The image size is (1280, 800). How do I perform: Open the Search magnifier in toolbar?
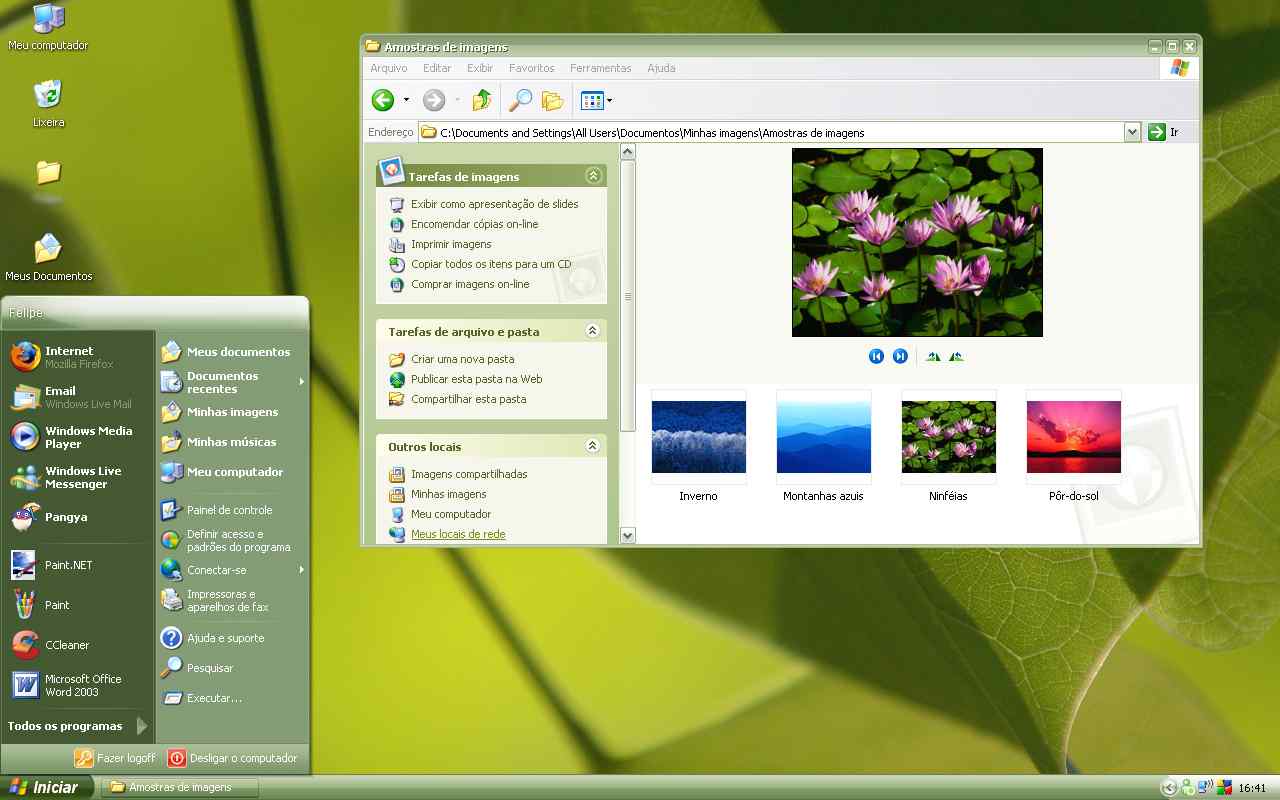tap(520, 100)
